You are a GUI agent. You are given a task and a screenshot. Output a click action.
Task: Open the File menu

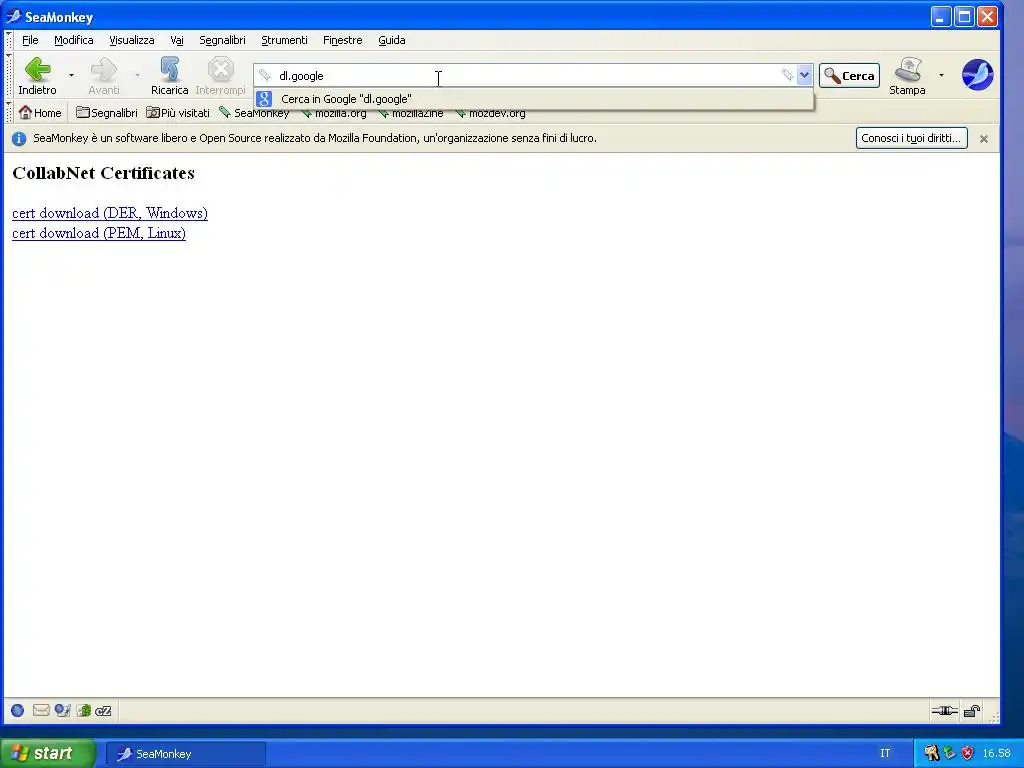point(30,40)
